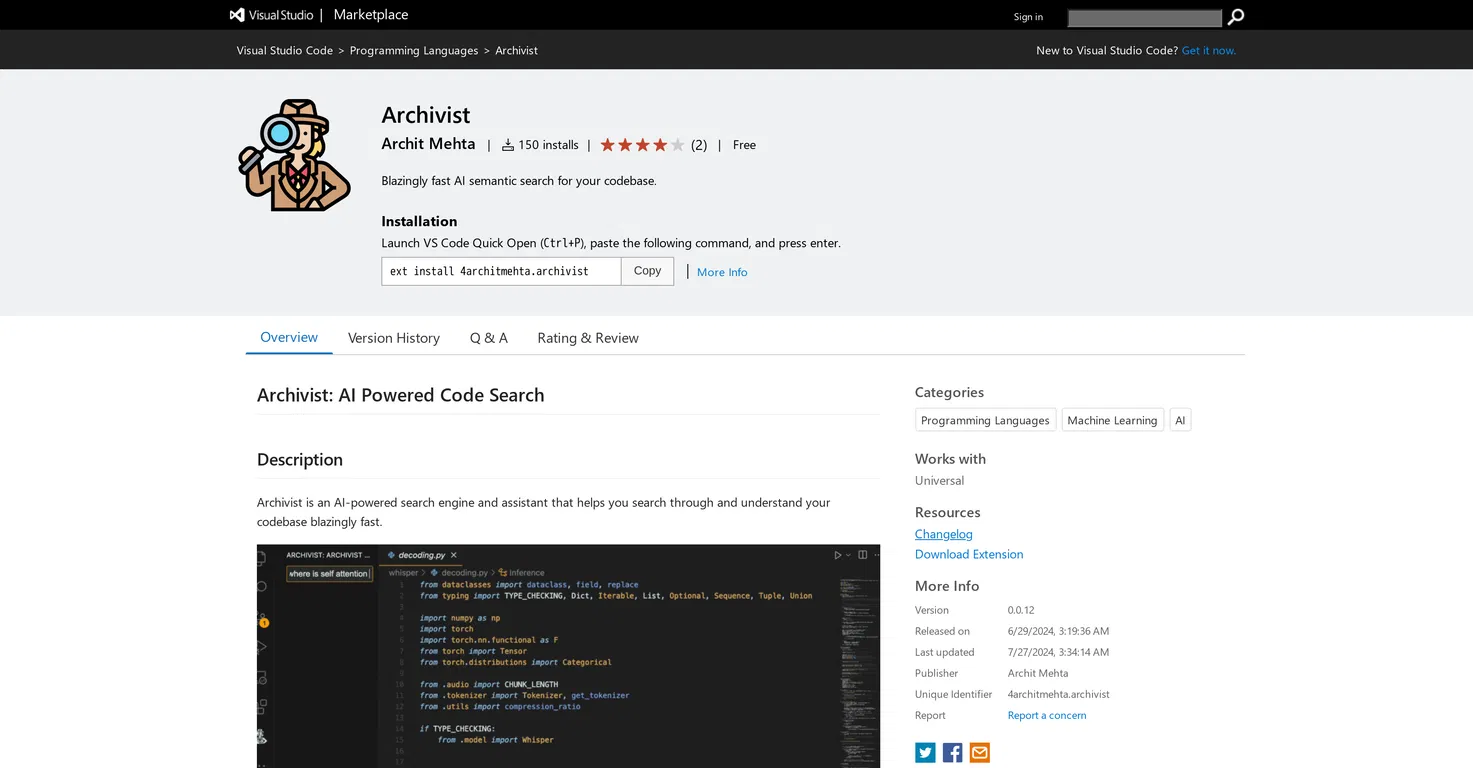
Task: Click run dropdown chevron in preview screenshot
Action: click(848, 555)
